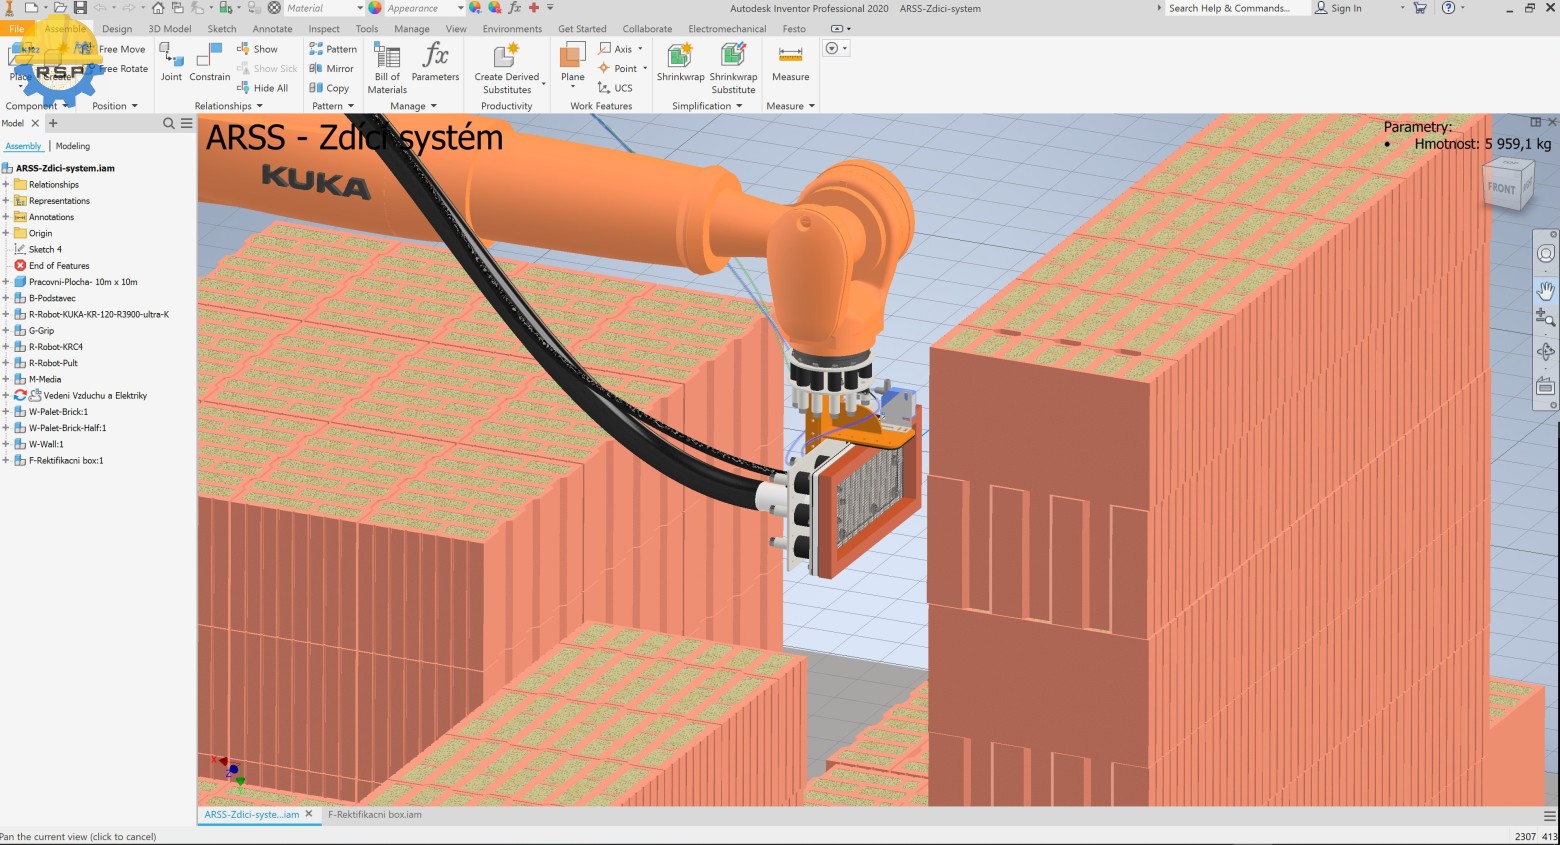
Task: Open the File menu
Action: pos(17,29)
